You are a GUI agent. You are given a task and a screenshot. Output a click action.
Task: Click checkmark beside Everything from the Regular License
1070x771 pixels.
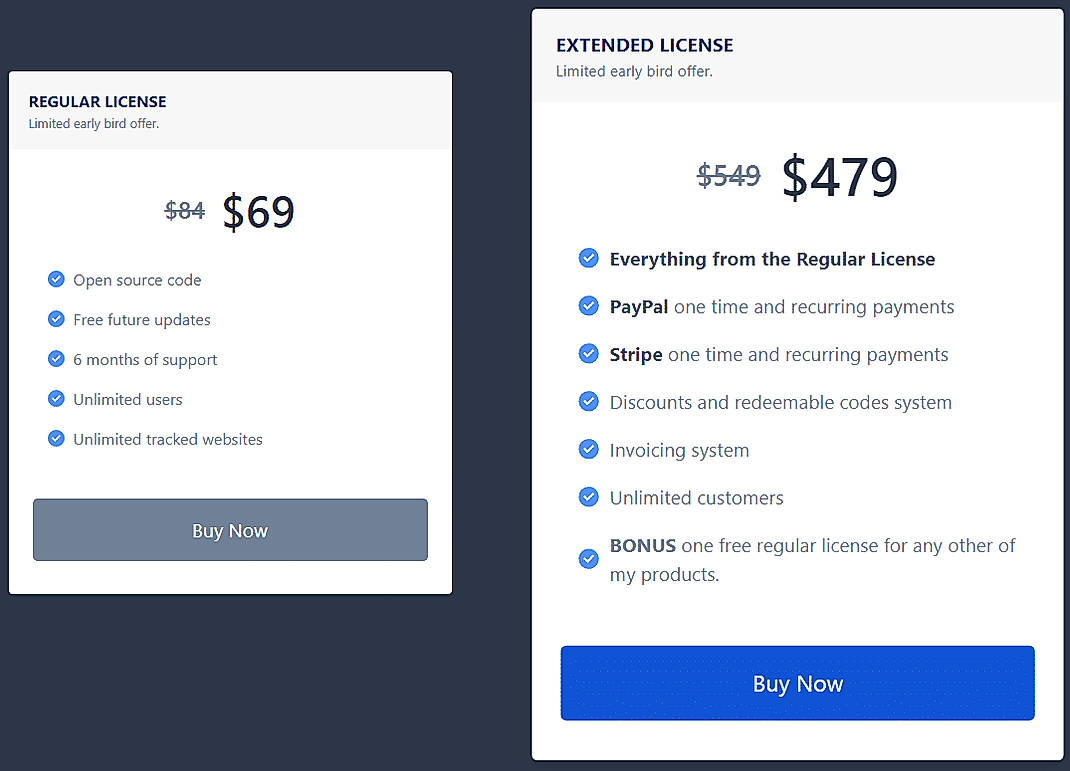click(589, 258)
